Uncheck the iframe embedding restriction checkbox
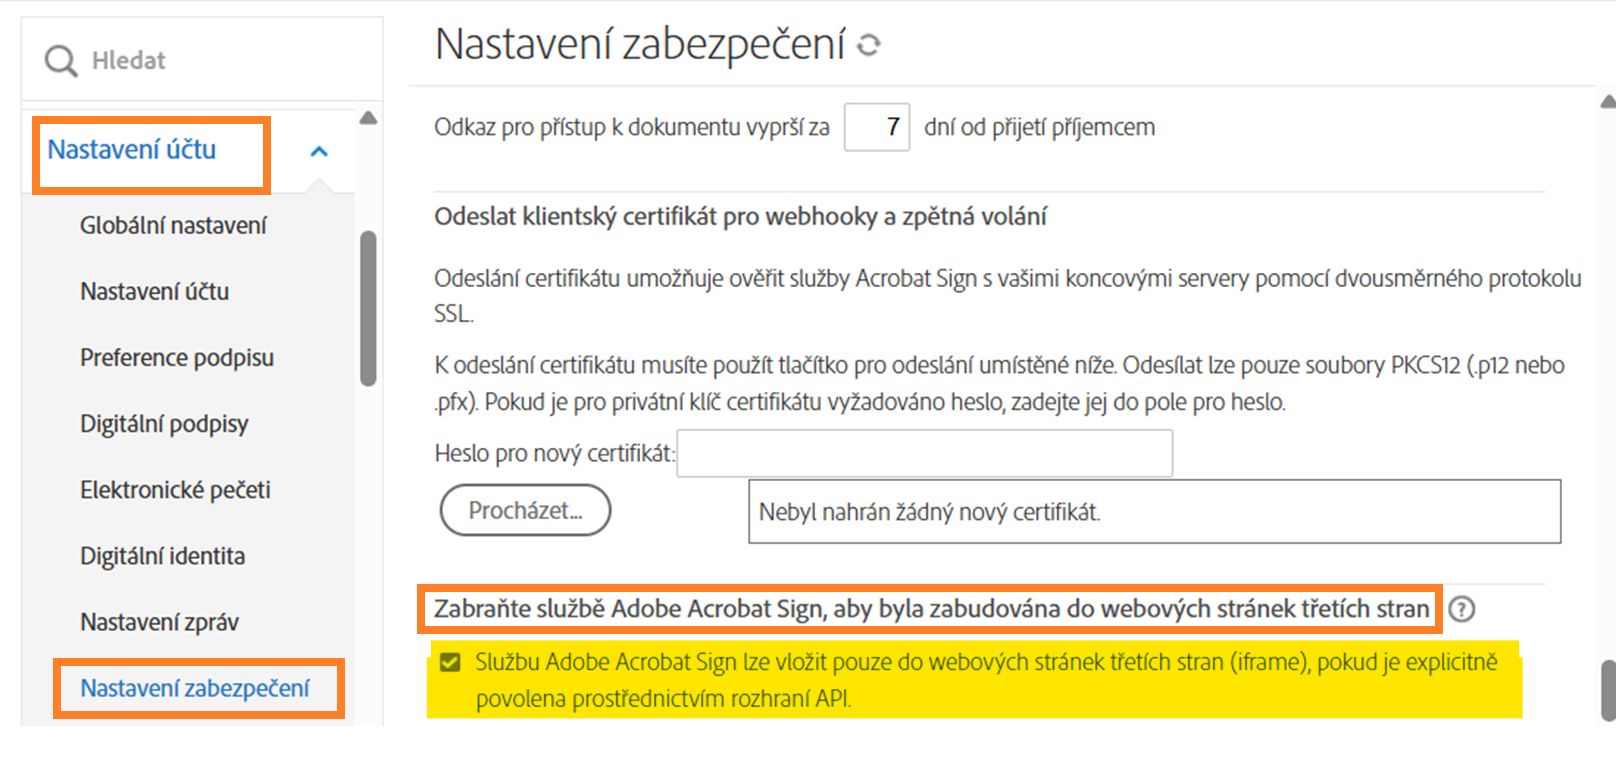 point(451,662)
